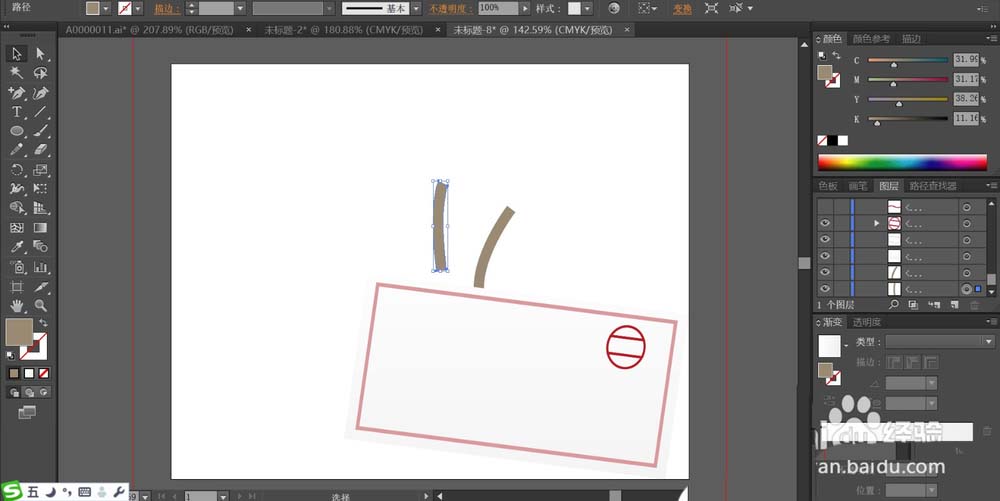Set None mode button below toolbox swatches

pyautogui.click(x=43, y=374)
